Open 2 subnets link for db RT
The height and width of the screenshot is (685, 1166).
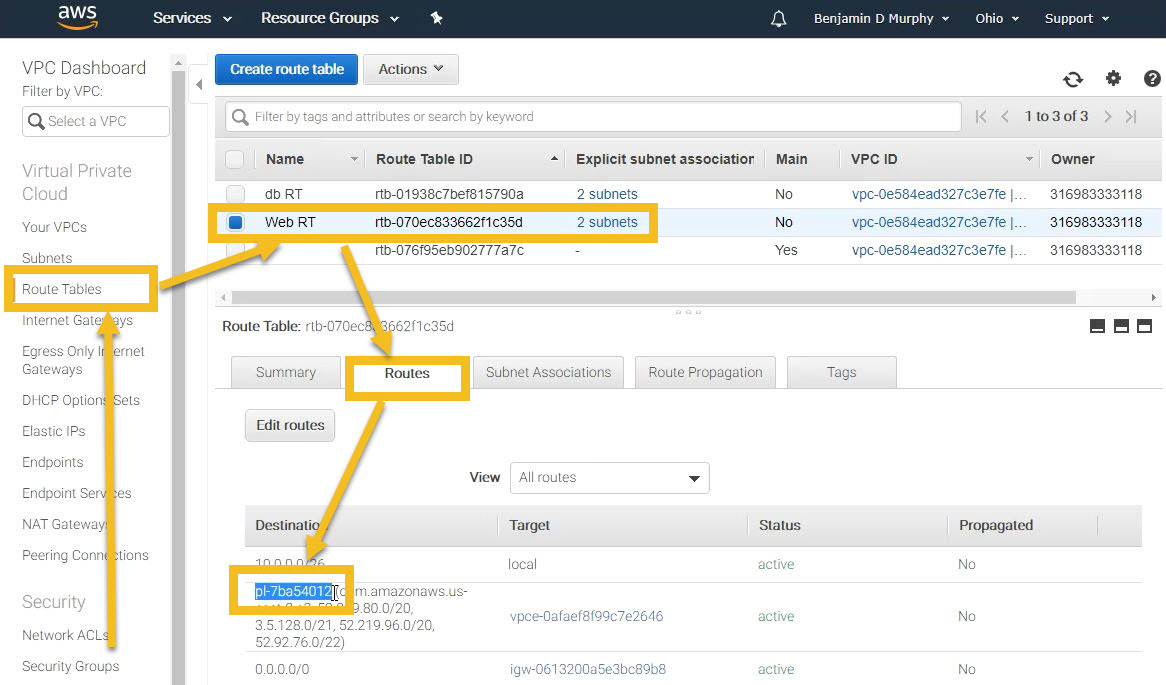pos(607,194)
